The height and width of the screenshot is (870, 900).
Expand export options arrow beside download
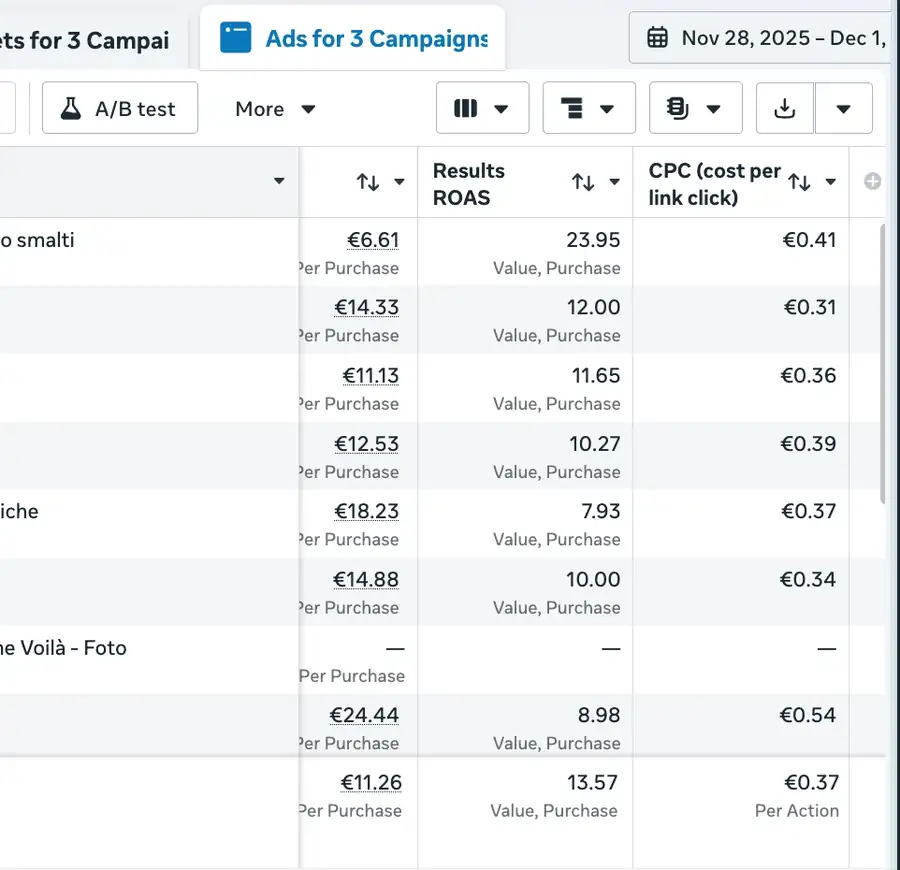tap(843, 108)
